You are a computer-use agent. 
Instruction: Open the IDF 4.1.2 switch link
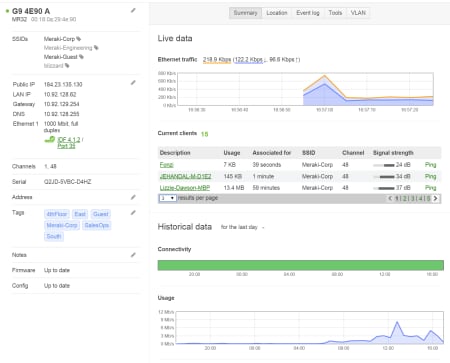pyautogui.click(x=69, y=140)
